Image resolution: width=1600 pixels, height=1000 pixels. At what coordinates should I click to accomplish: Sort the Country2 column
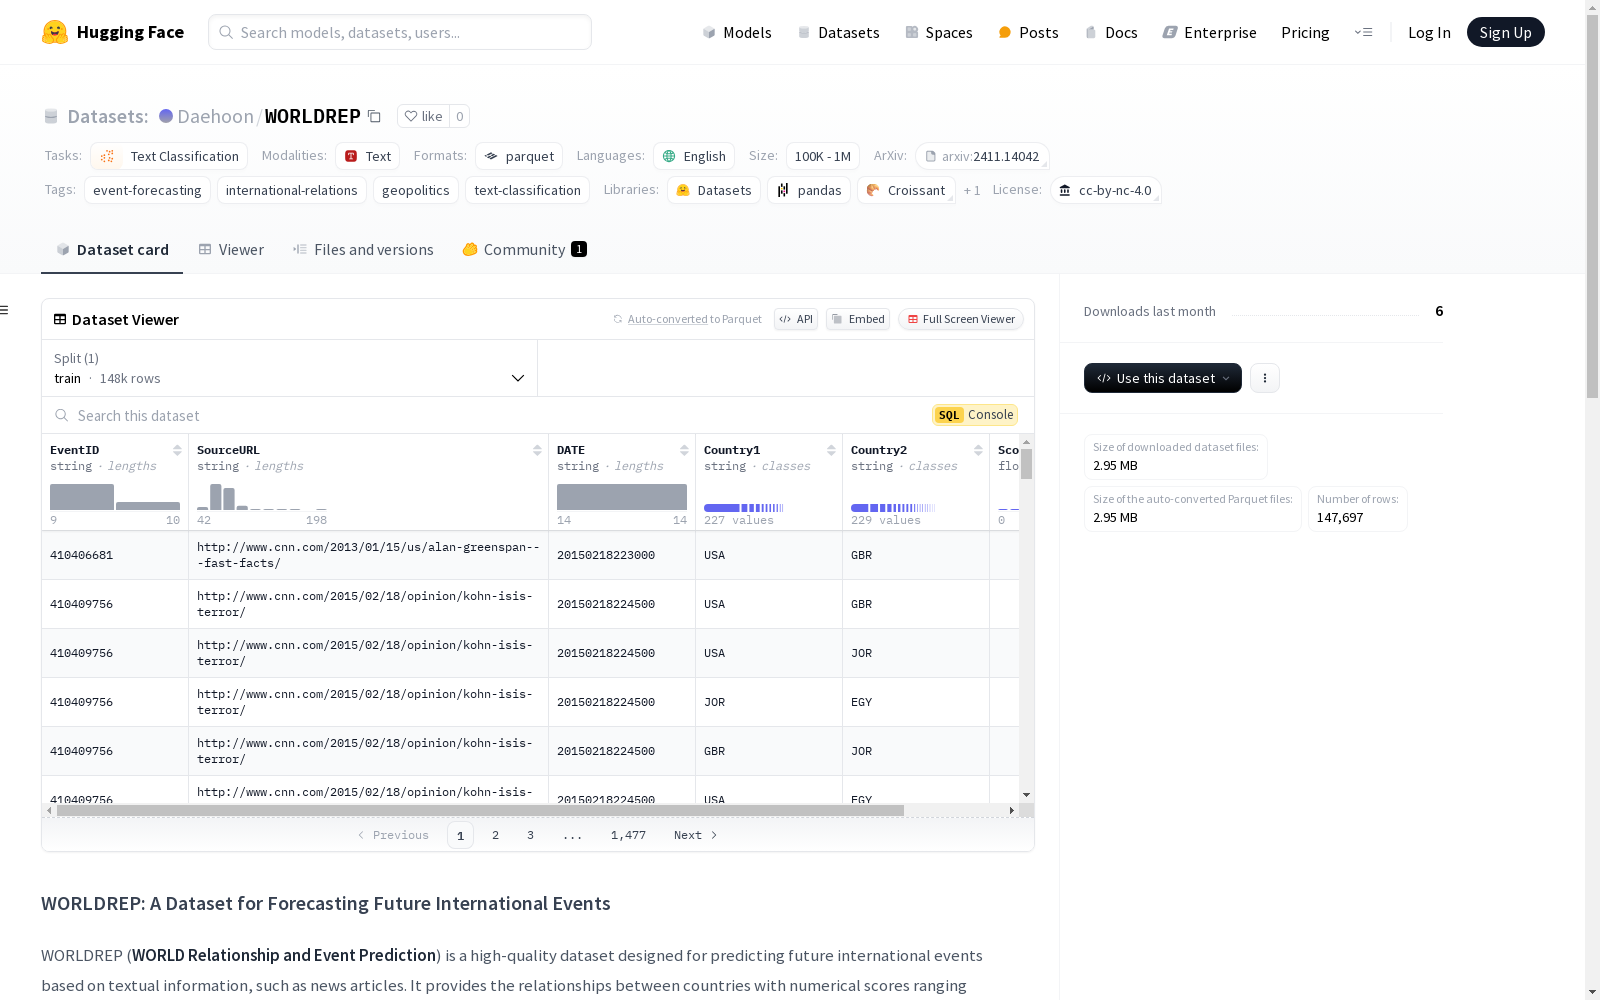[978, 450]
